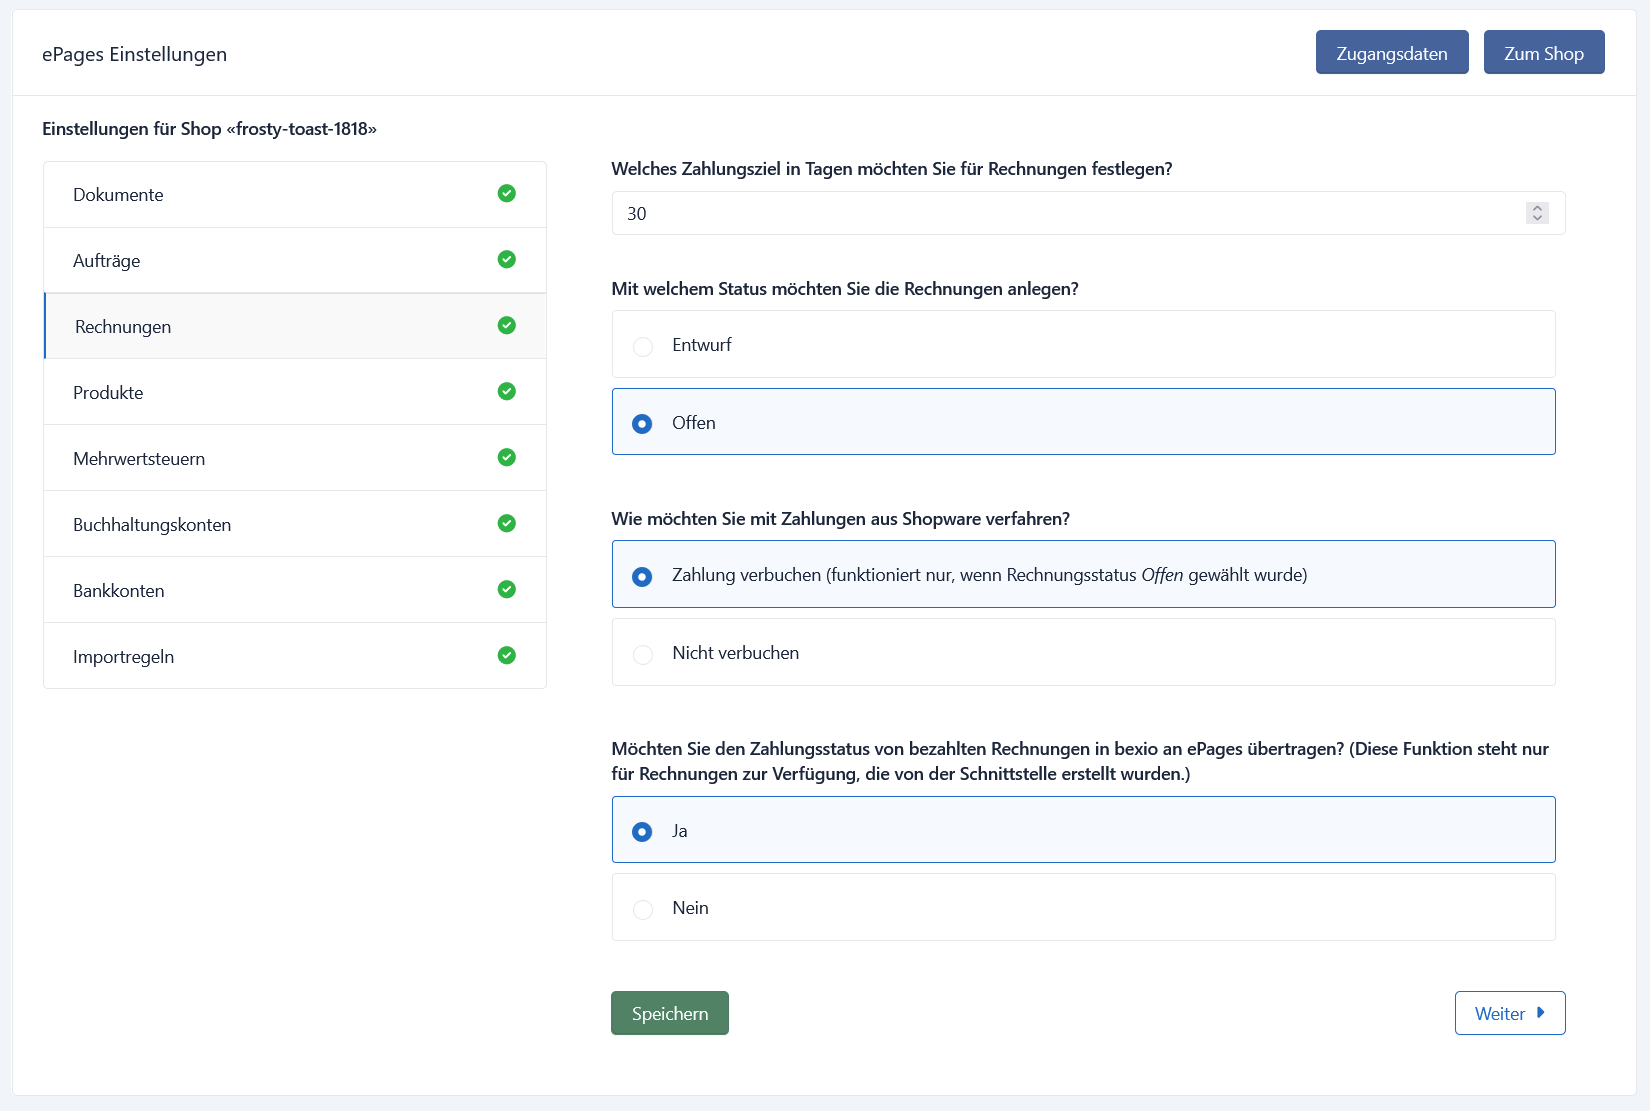Click the arrow icon in Weiter button
Image resolution: width=1650 pixels, height=1111 pixels.
tap(1541, 1013)
